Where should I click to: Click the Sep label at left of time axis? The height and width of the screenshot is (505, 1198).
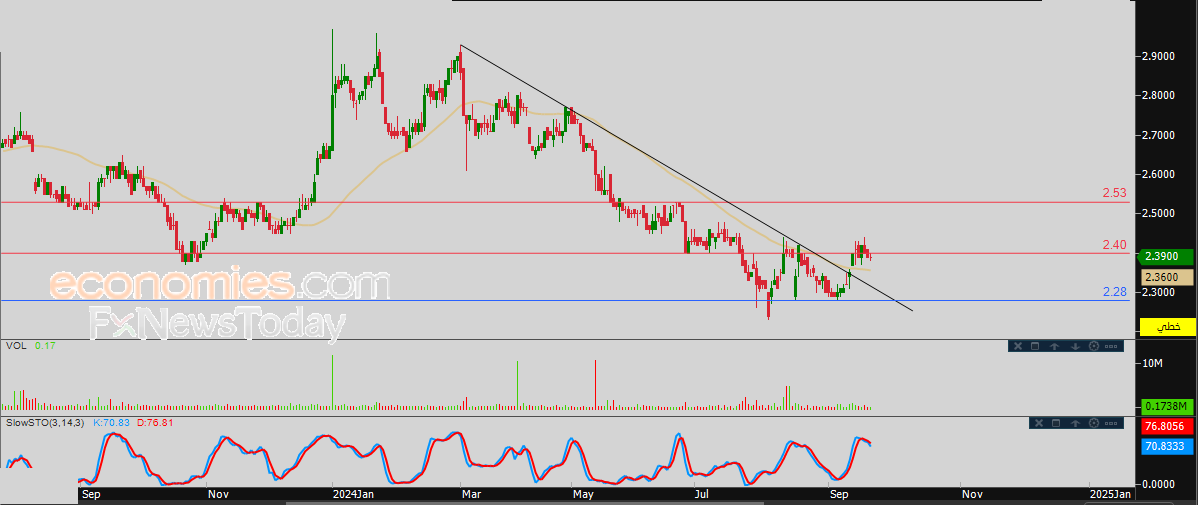pos(90,495)
